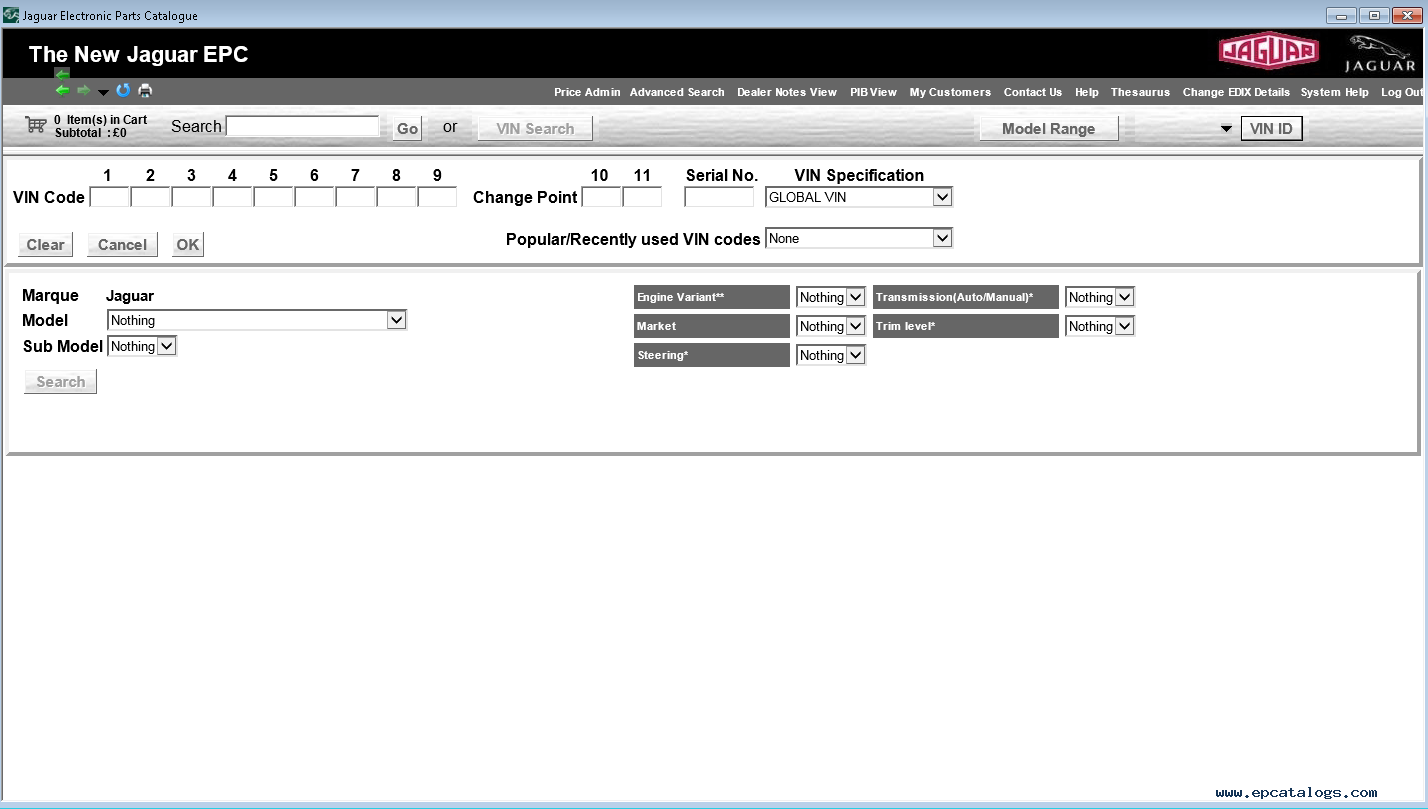Image resolution: width=1428 pixels, height=809 pixels.
Task: Open the Transmission(Auto/Manual) dropdown
Action: tap(1100, 297)
